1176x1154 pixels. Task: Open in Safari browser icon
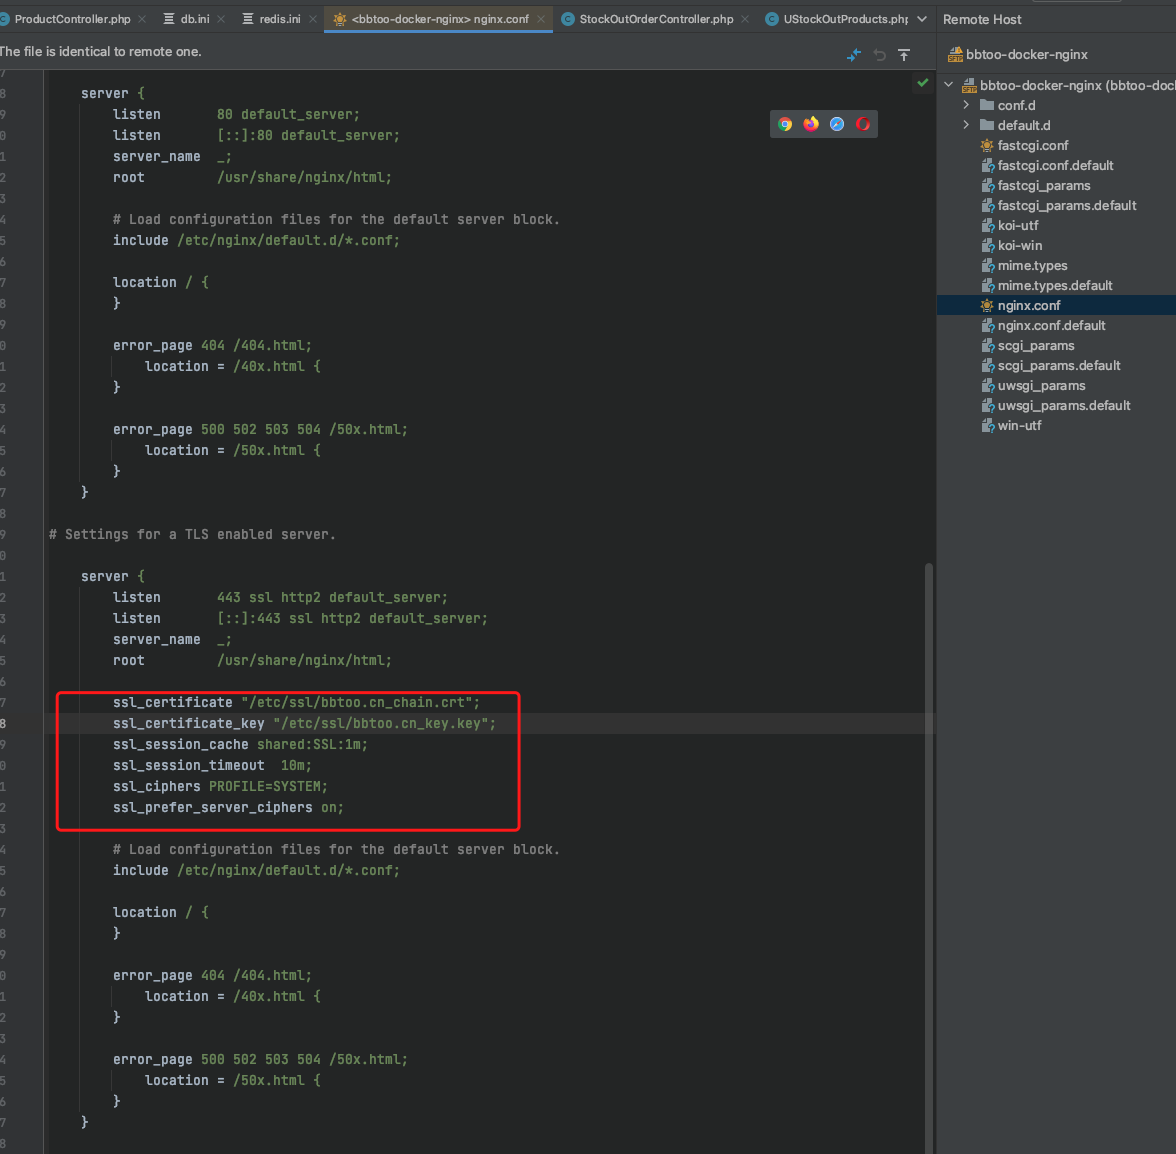(x=837, y=124)
